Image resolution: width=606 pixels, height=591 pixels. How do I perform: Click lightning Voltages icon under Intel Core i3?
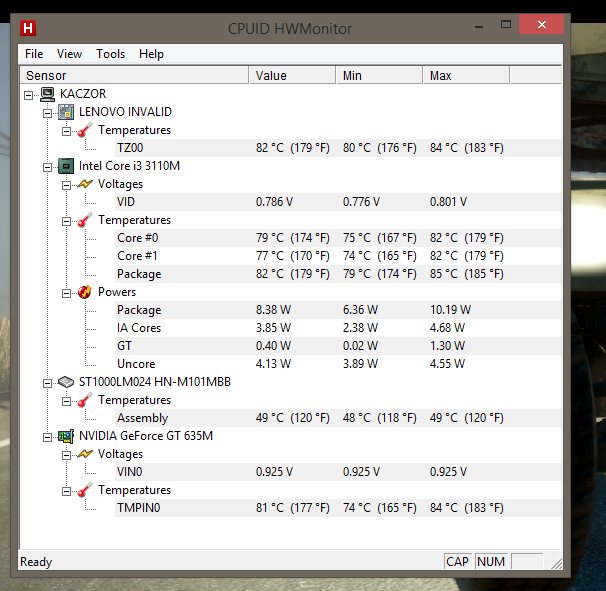85,184
